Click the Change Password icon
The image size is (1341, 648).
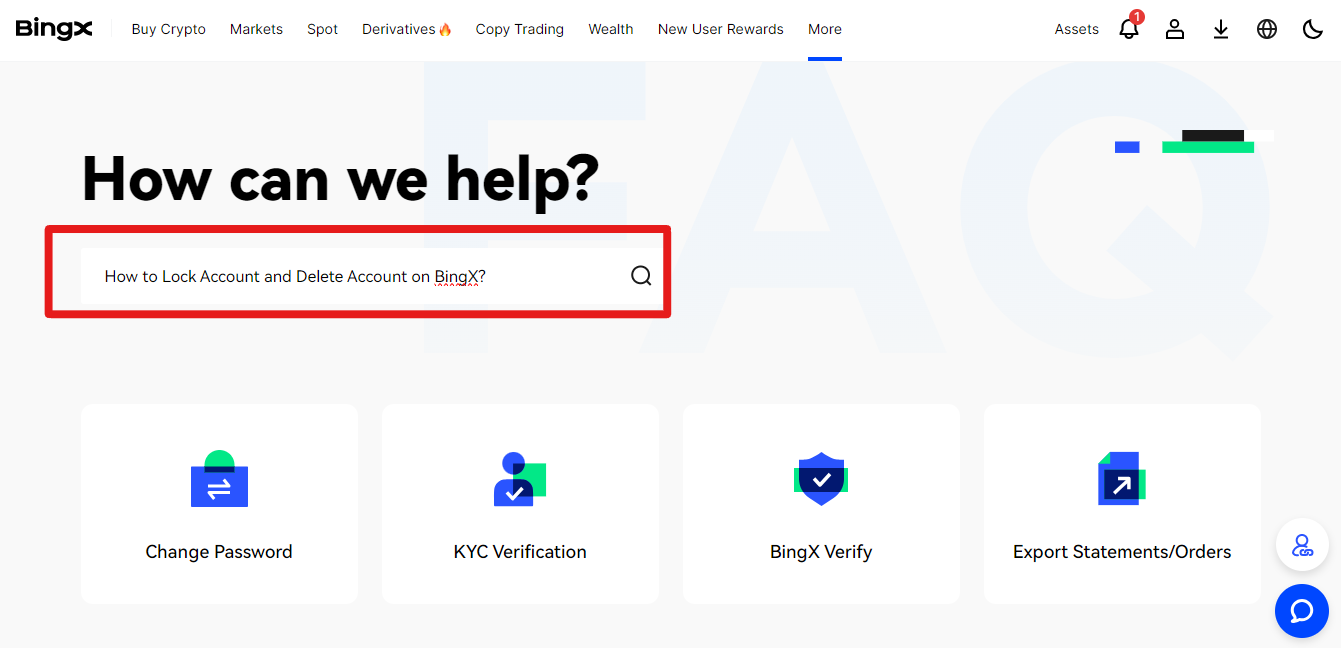[219, 479]
